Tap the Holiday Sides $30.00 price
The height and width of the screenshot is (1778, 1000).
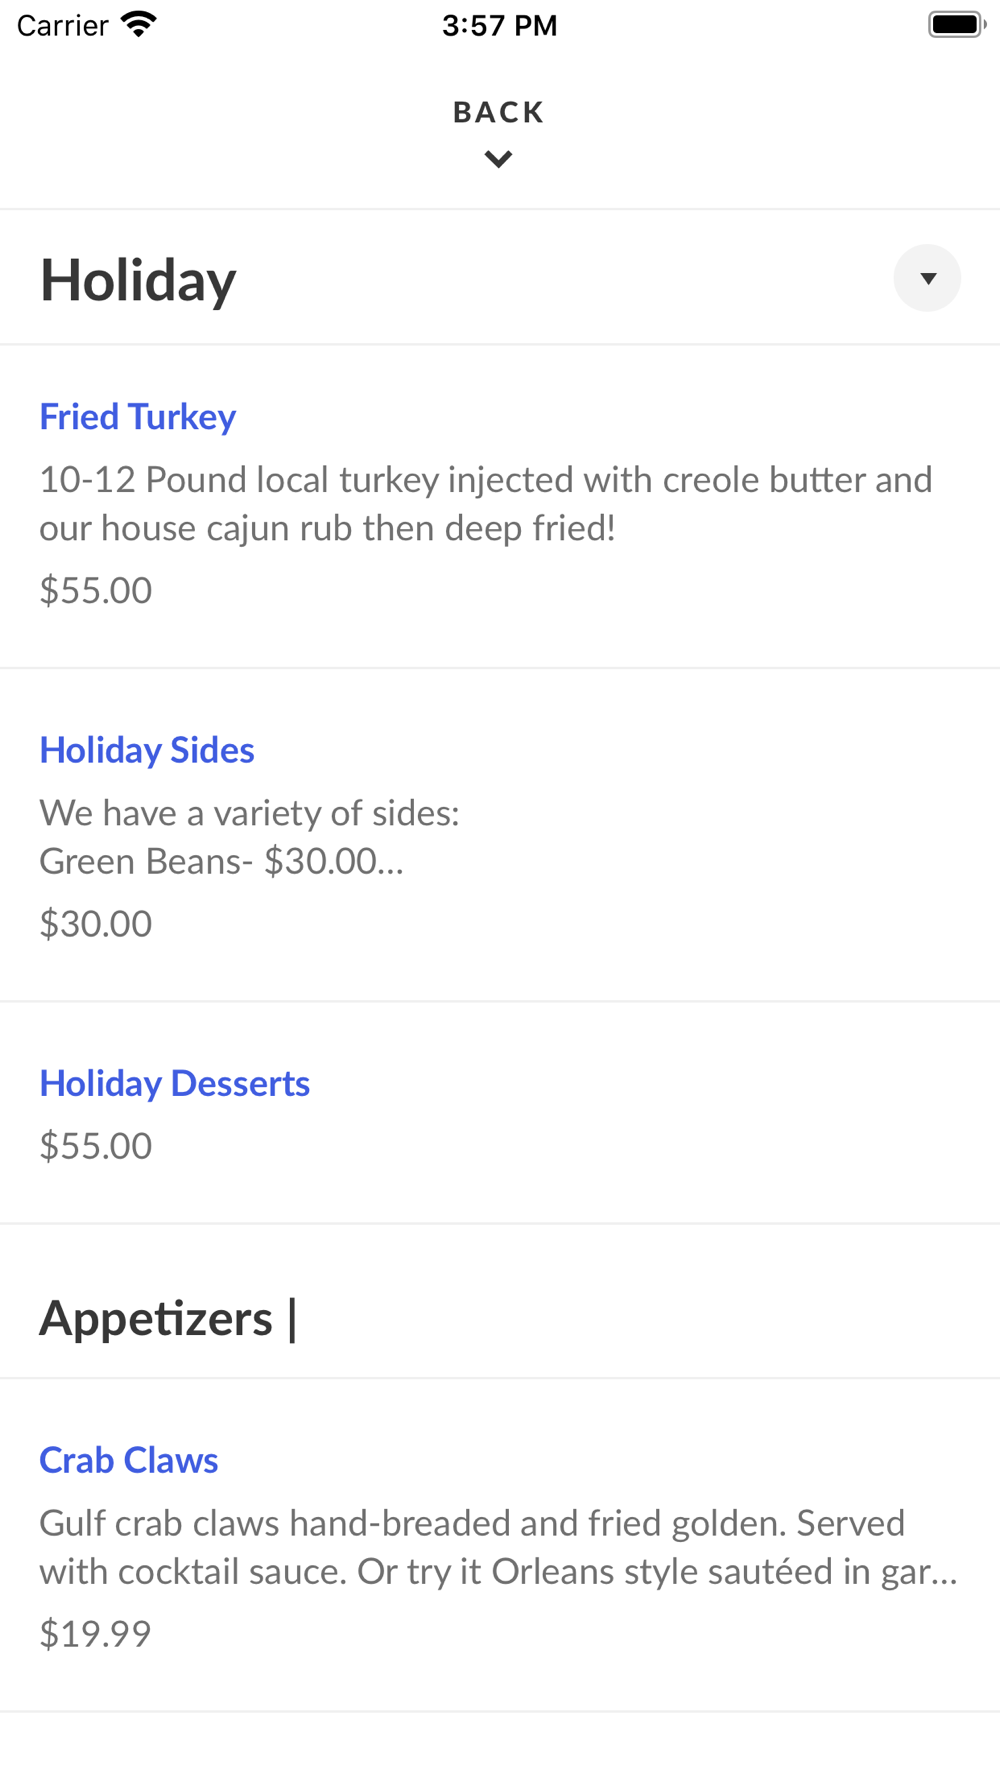[96, 923]
